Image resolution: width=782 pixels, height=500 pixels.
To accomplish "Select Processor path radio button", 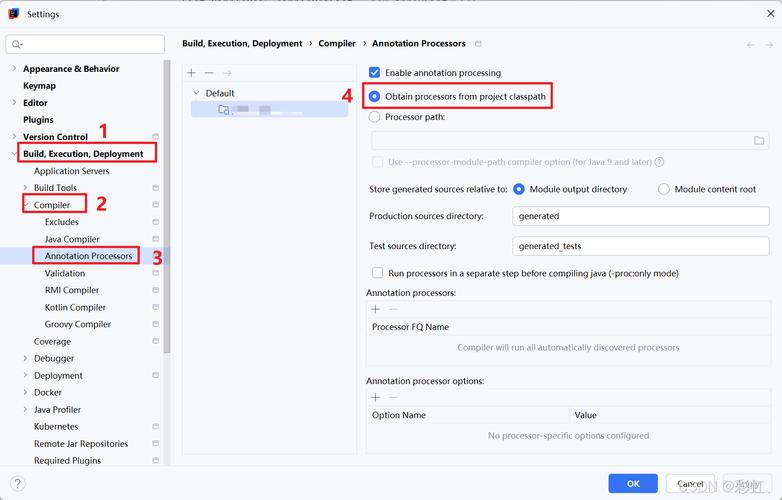I will [375, 117].
